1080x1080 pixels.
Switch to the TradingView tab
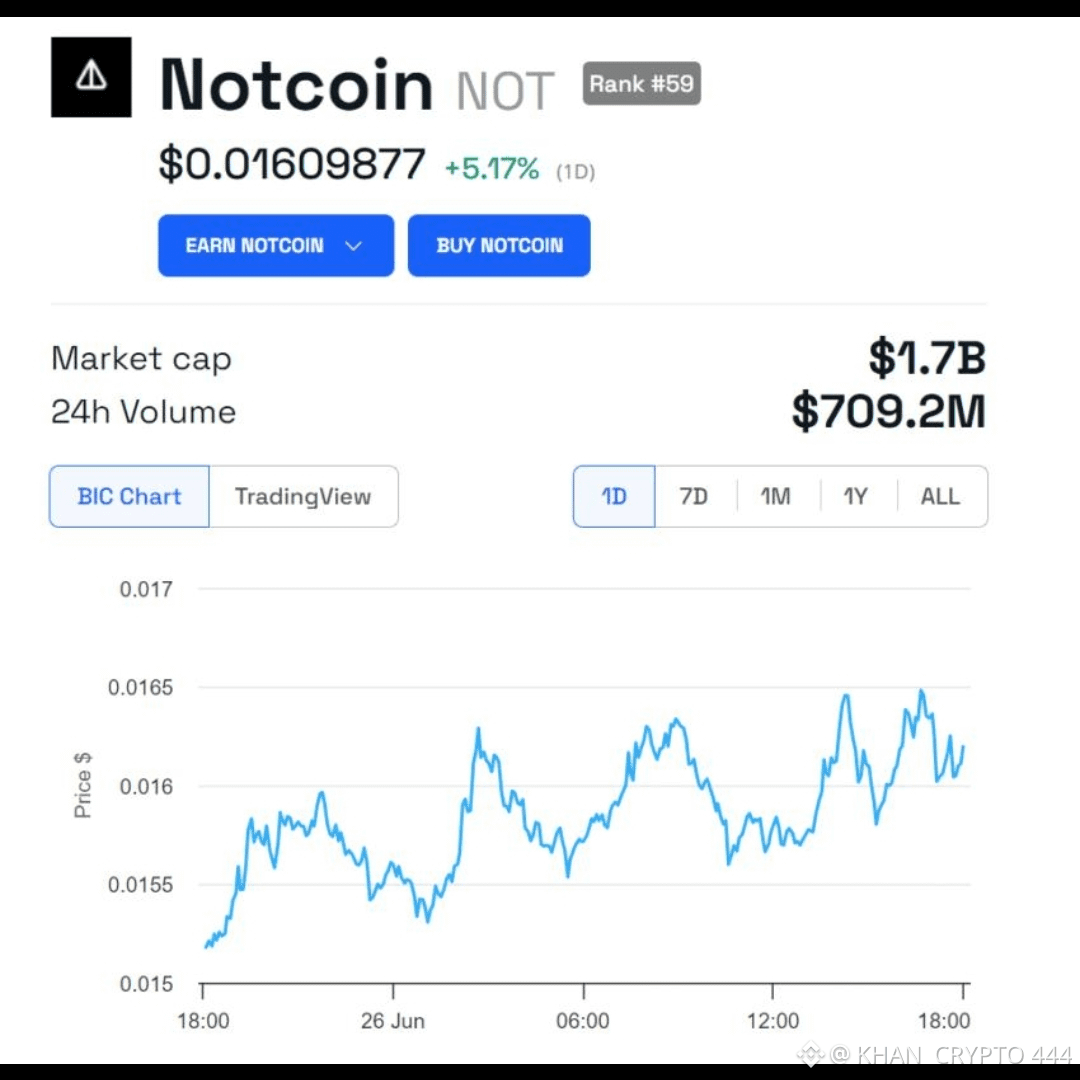pyautogui.click(x=303, y=497)
